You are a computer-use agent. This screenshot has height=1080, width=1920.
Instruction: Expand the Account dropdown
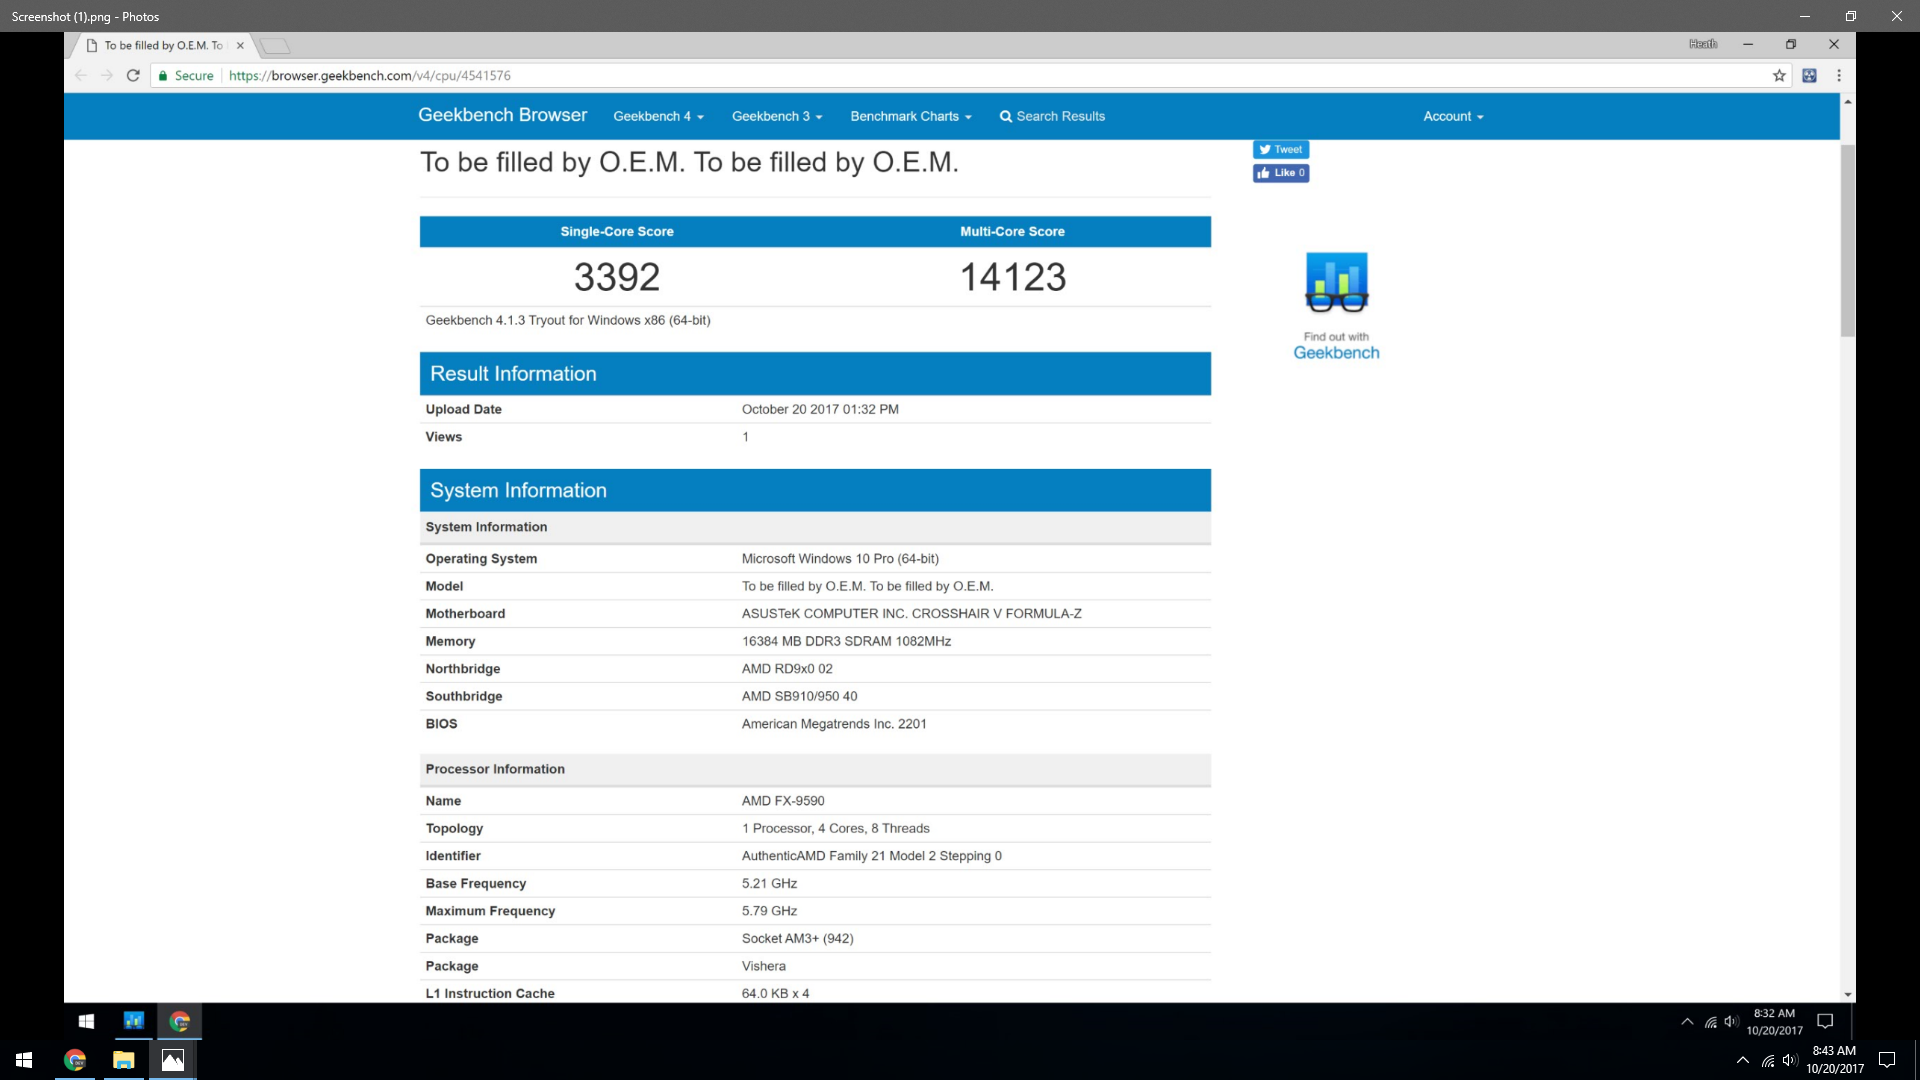click(x=1453, y=116)
